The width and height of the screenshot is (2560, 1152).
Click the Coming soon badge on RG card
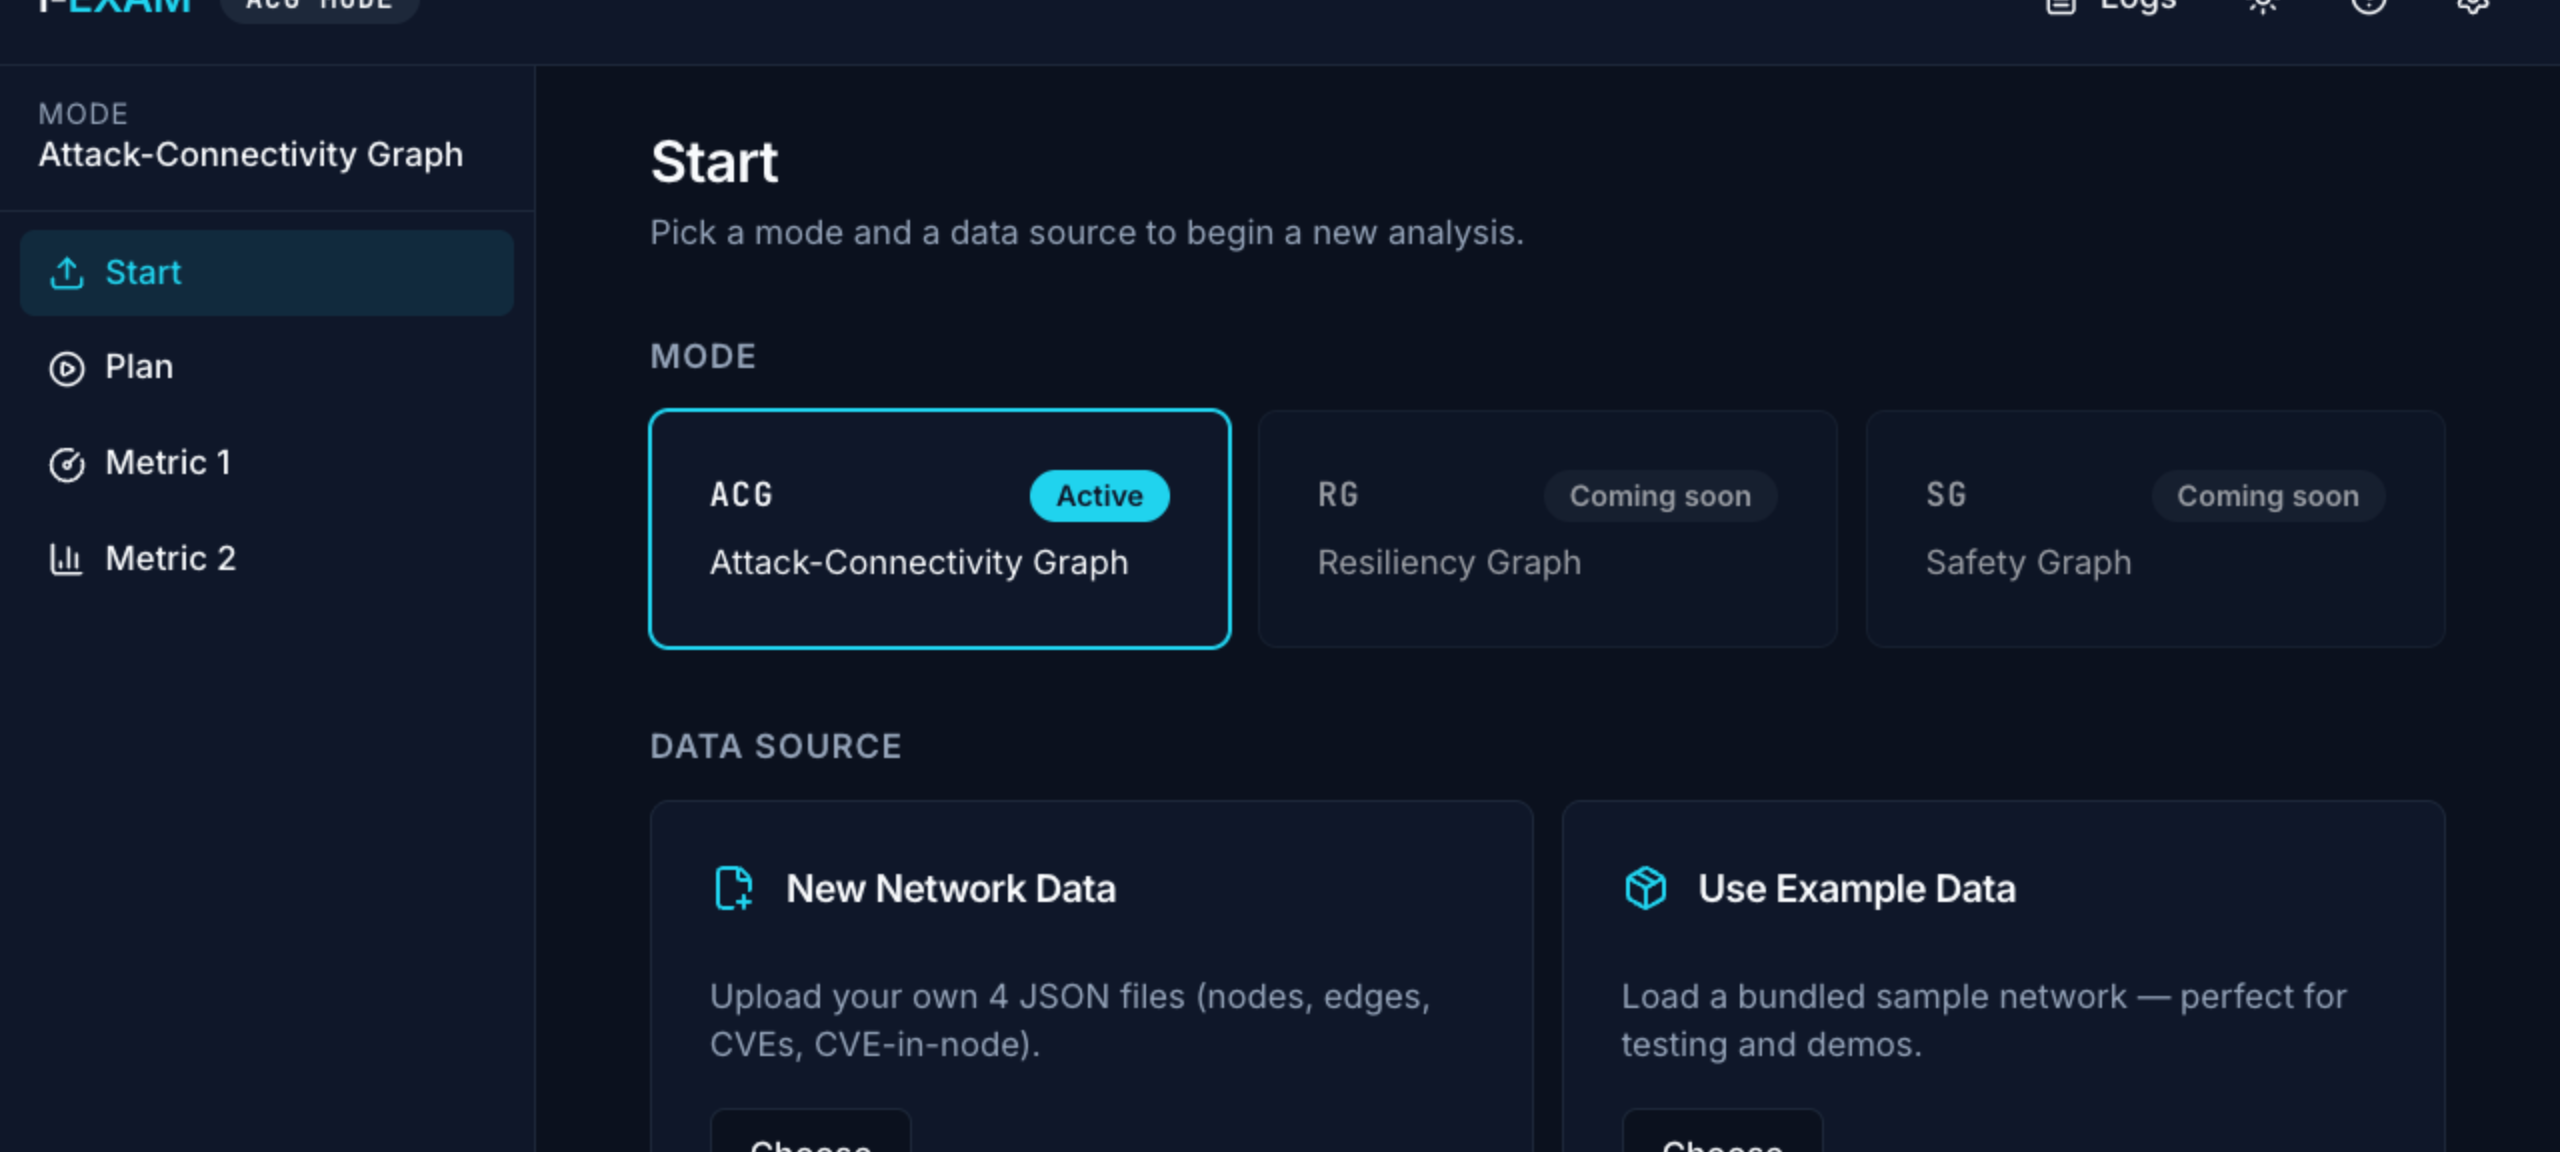click(x=1660, y=496)
